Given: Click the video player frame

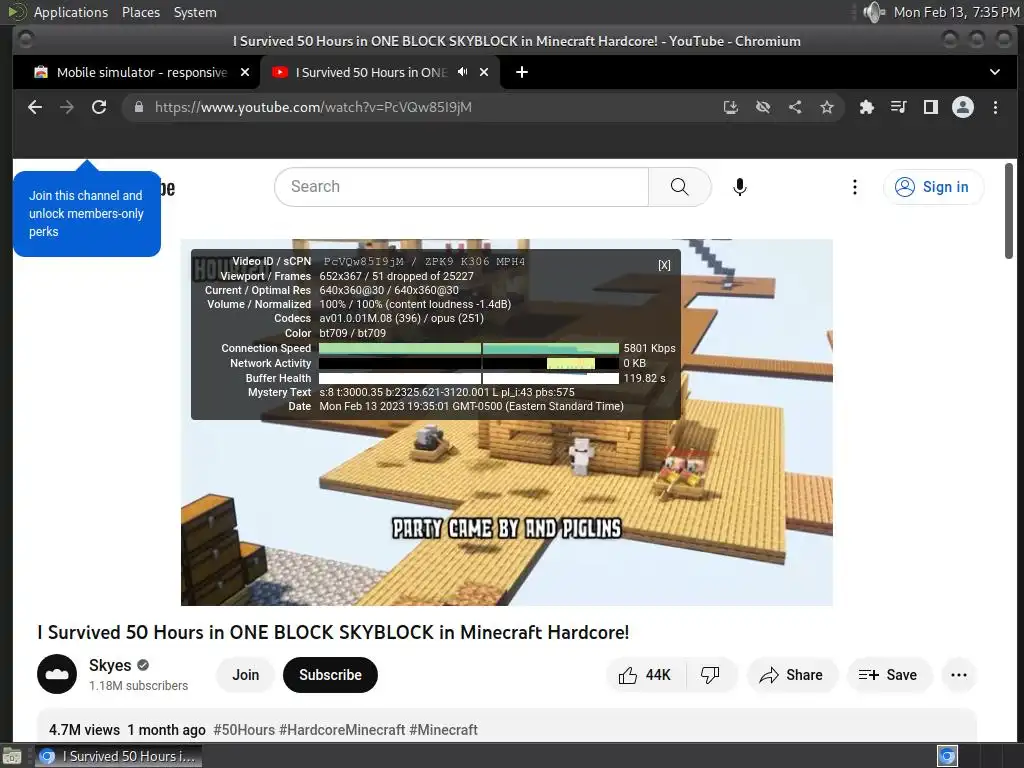Looking at the screenshot, I should coord(507,422).
